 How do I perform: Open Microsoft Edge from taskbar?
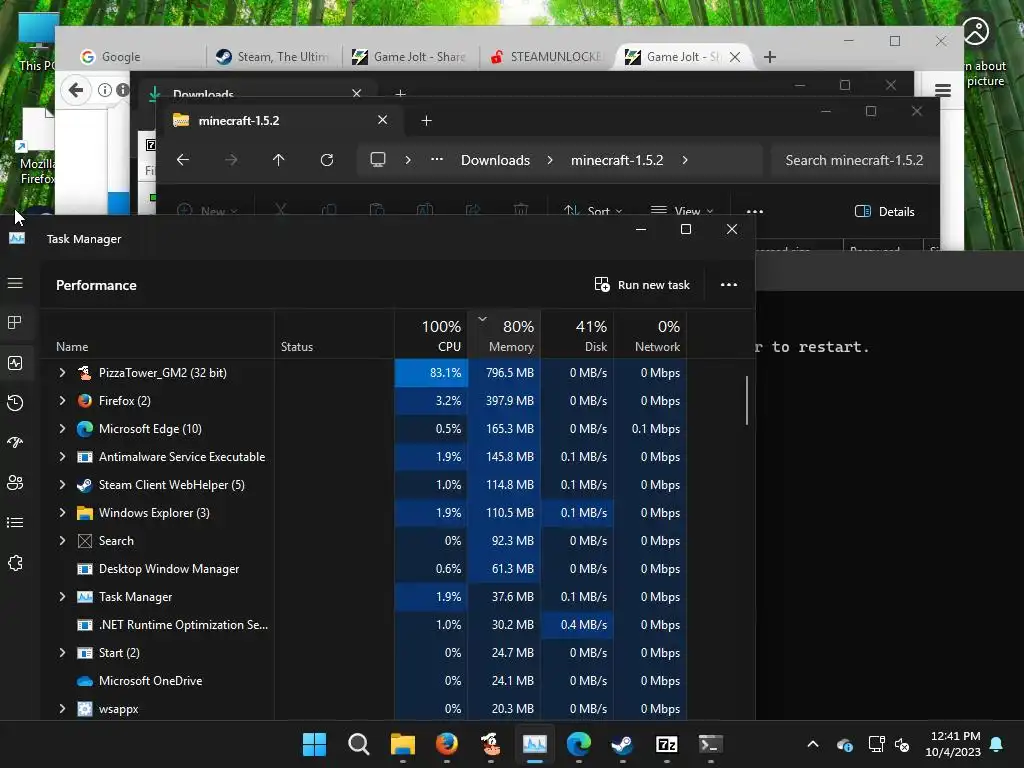(579, 744)
